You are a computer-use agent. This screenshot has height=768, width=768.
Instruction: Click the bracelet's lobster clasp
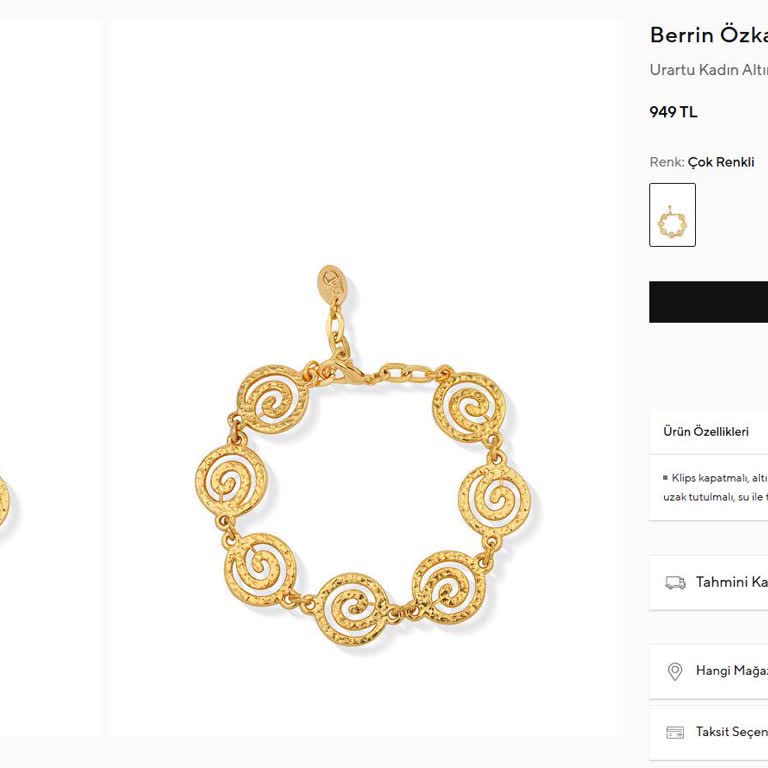[x=352, y=373]
